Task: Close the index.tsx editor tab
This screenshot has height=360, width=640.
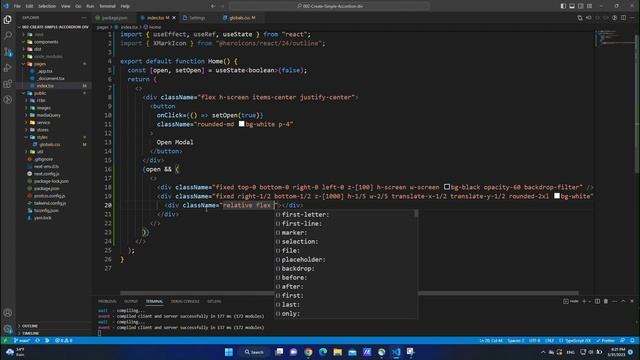Action: (x=174, y=18)
